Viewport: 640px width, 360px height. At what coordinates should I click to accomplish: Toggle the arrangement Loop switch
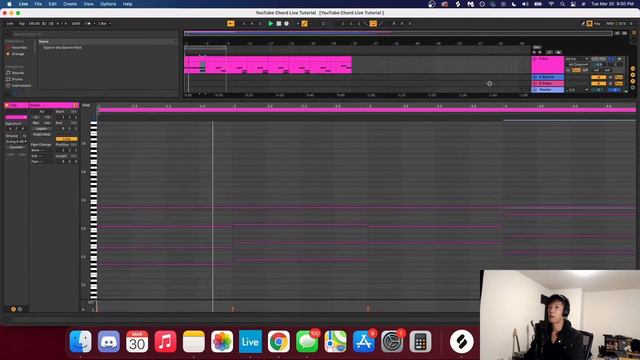373,24
